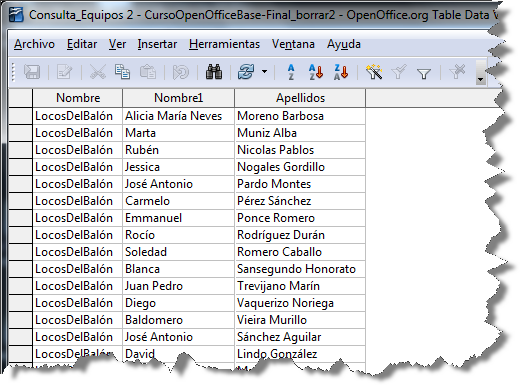This screenshot has width=520, height=385.
Task: Click the Nombre1 column header
Action: pyautogui.click(x=178, y=98)
